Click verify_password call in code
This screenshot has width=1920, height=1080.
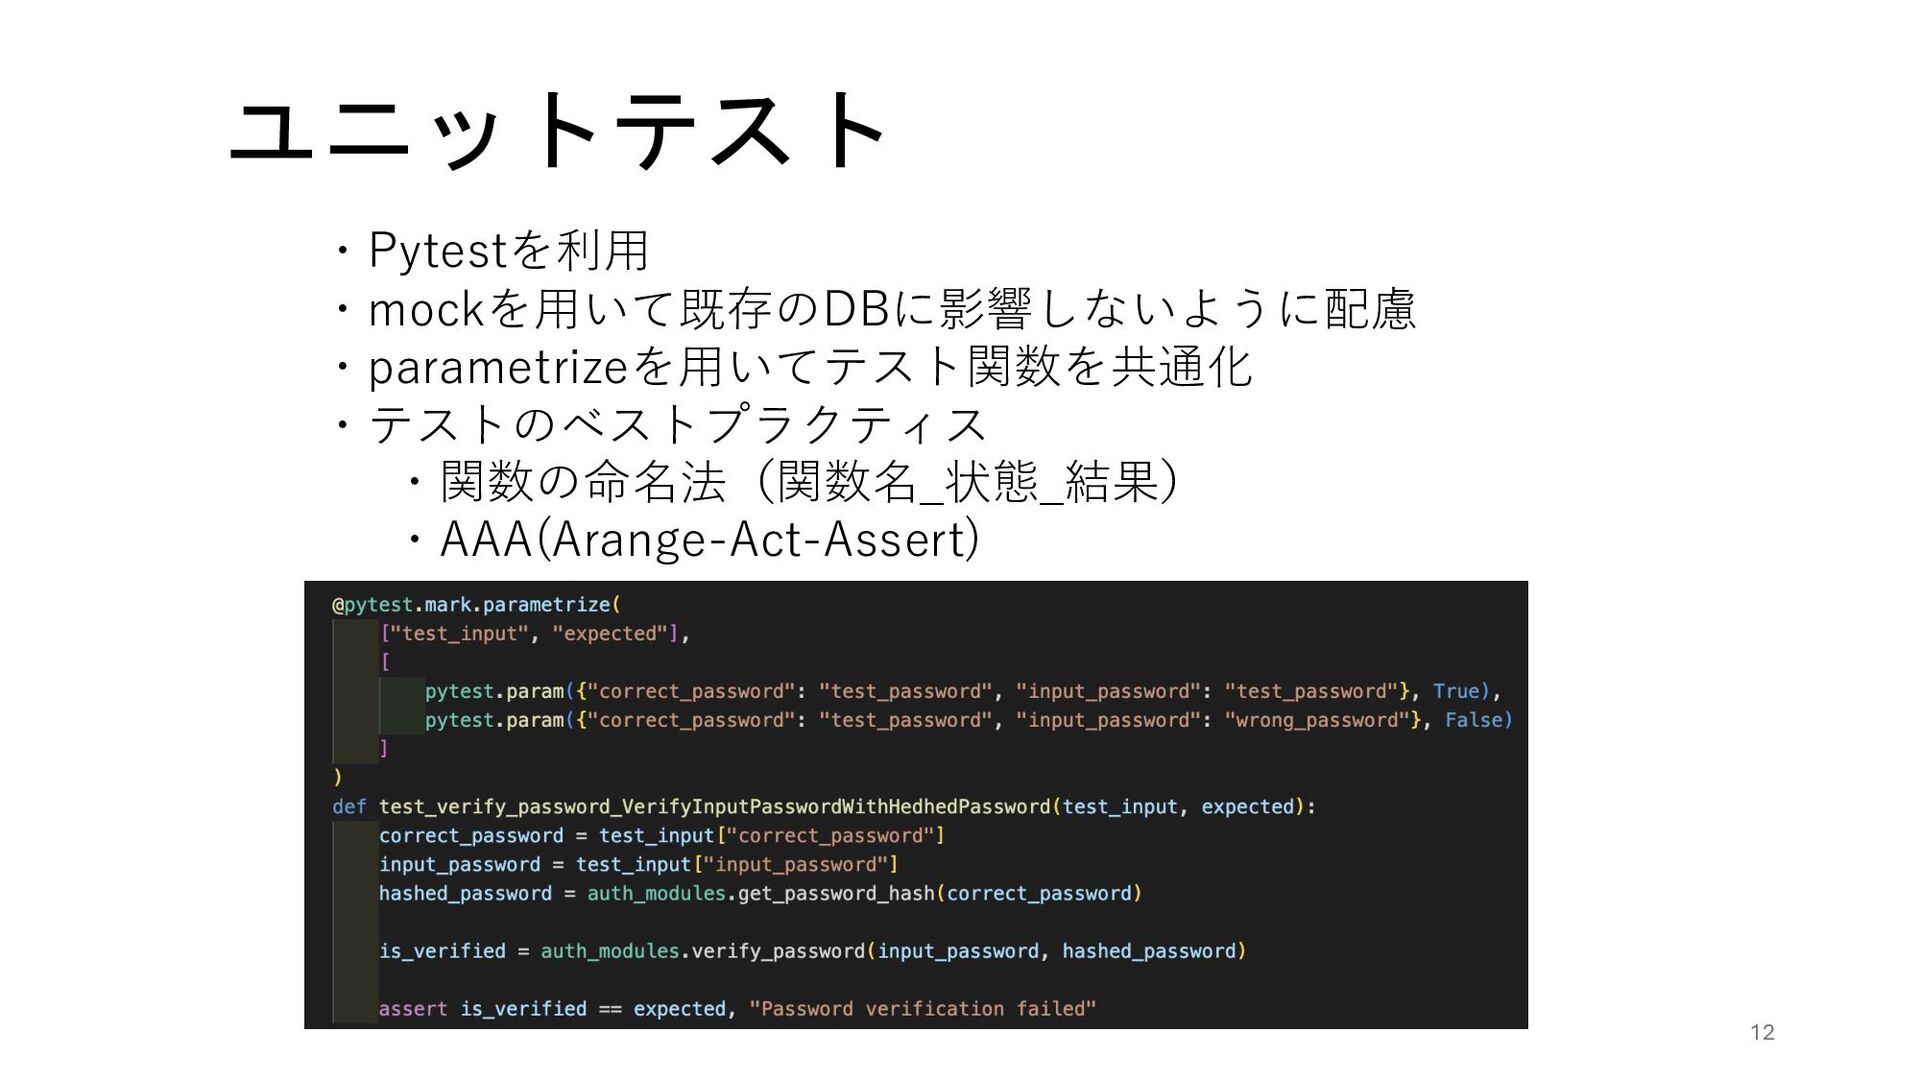778,951
